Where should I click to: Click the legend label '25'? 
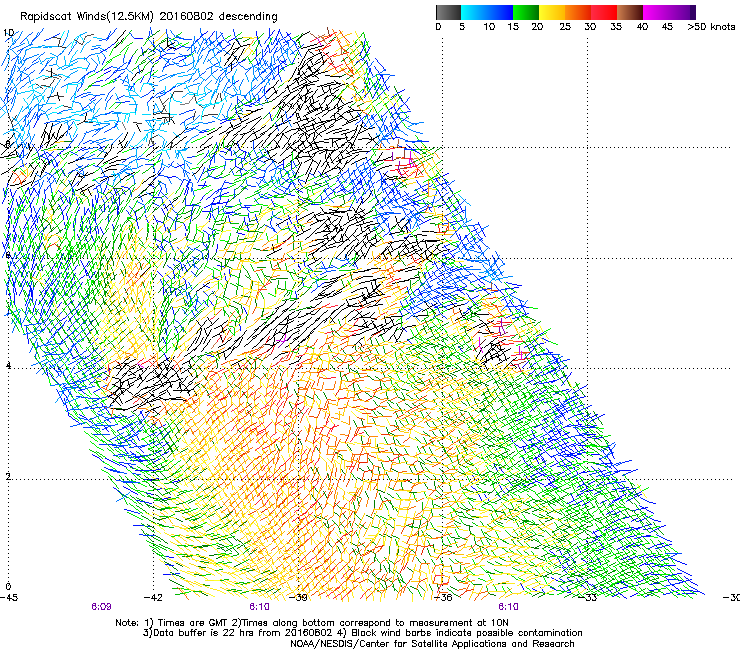point(565,27)
